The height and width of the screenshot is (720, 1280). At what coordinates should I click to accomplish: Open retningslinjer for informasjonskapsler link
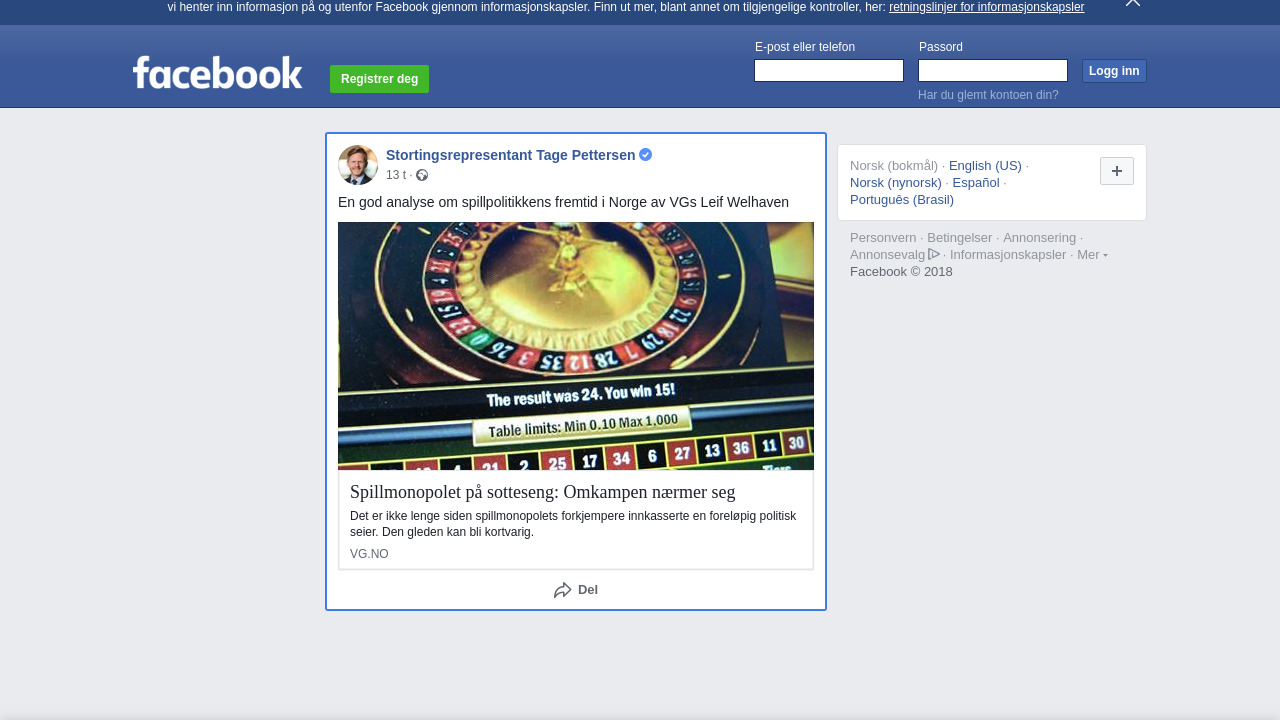pyautogui.click(x=986, y=7)
